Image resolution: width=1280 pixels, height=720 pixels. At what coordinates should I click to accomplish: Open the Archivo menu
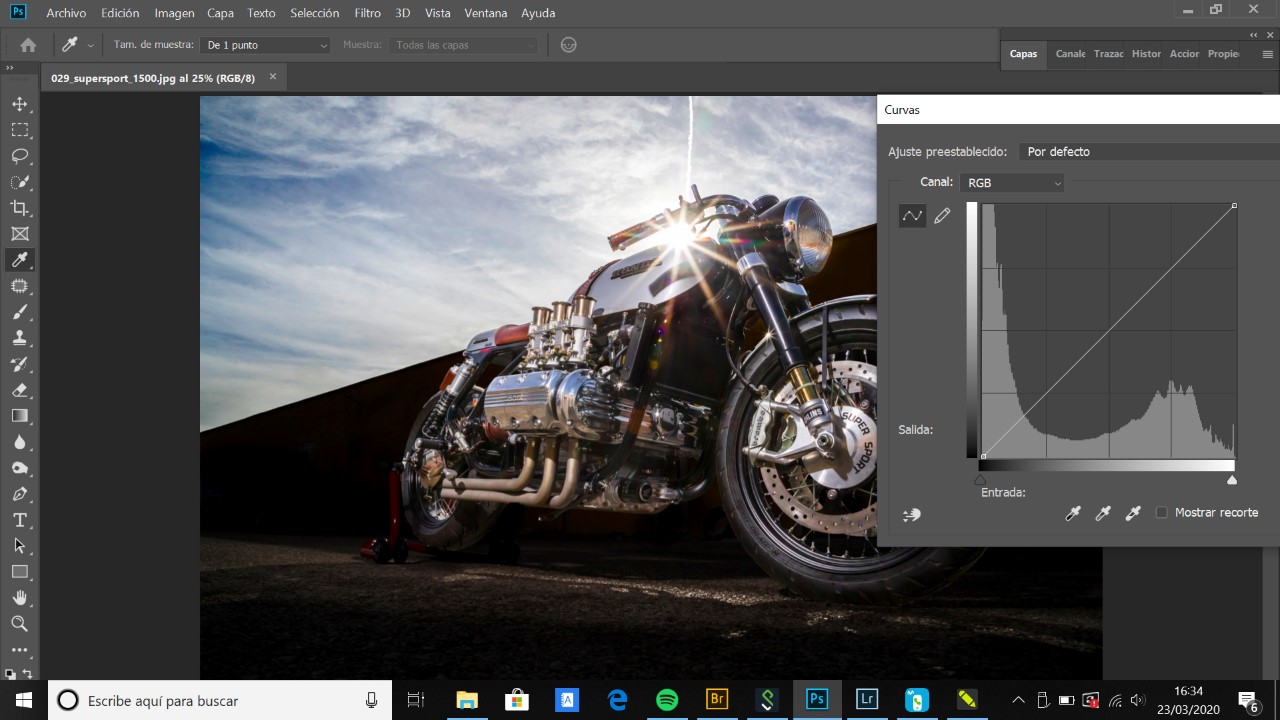point(66,13)
